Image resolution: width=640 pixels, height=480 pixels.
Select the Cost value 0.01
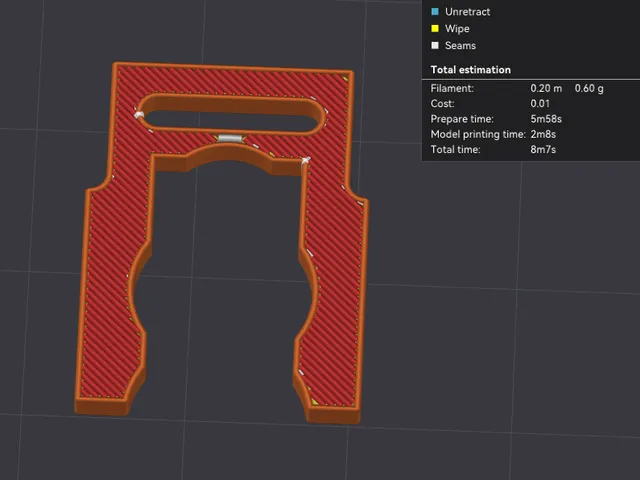click(540, 104)
